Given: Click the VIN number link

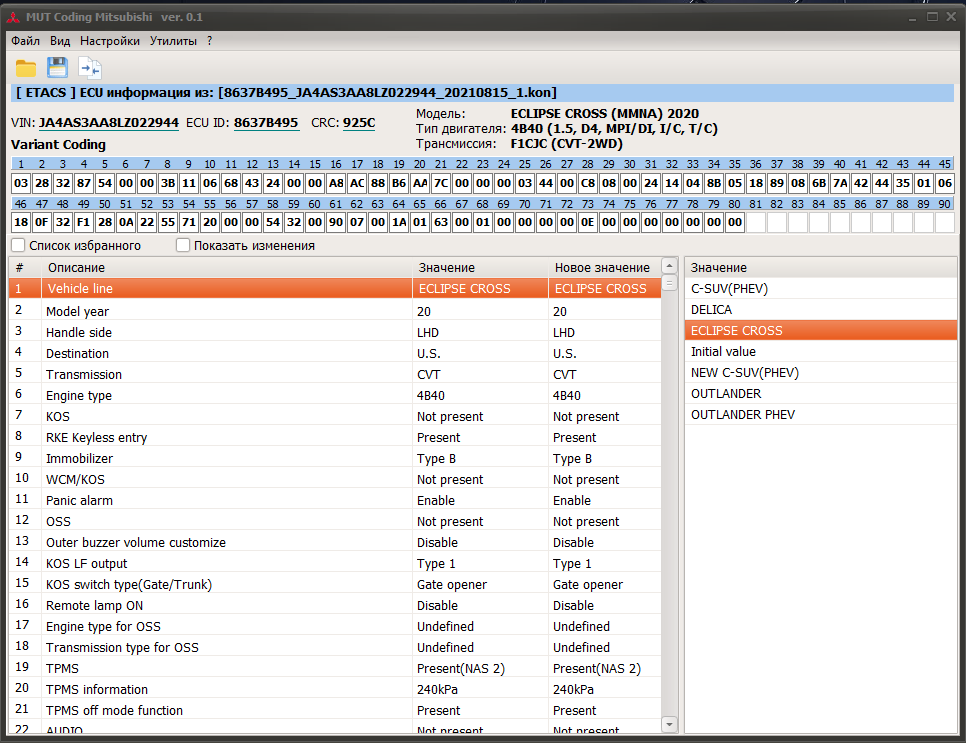Looking at the screenshot, I should (x=108, y=123).
